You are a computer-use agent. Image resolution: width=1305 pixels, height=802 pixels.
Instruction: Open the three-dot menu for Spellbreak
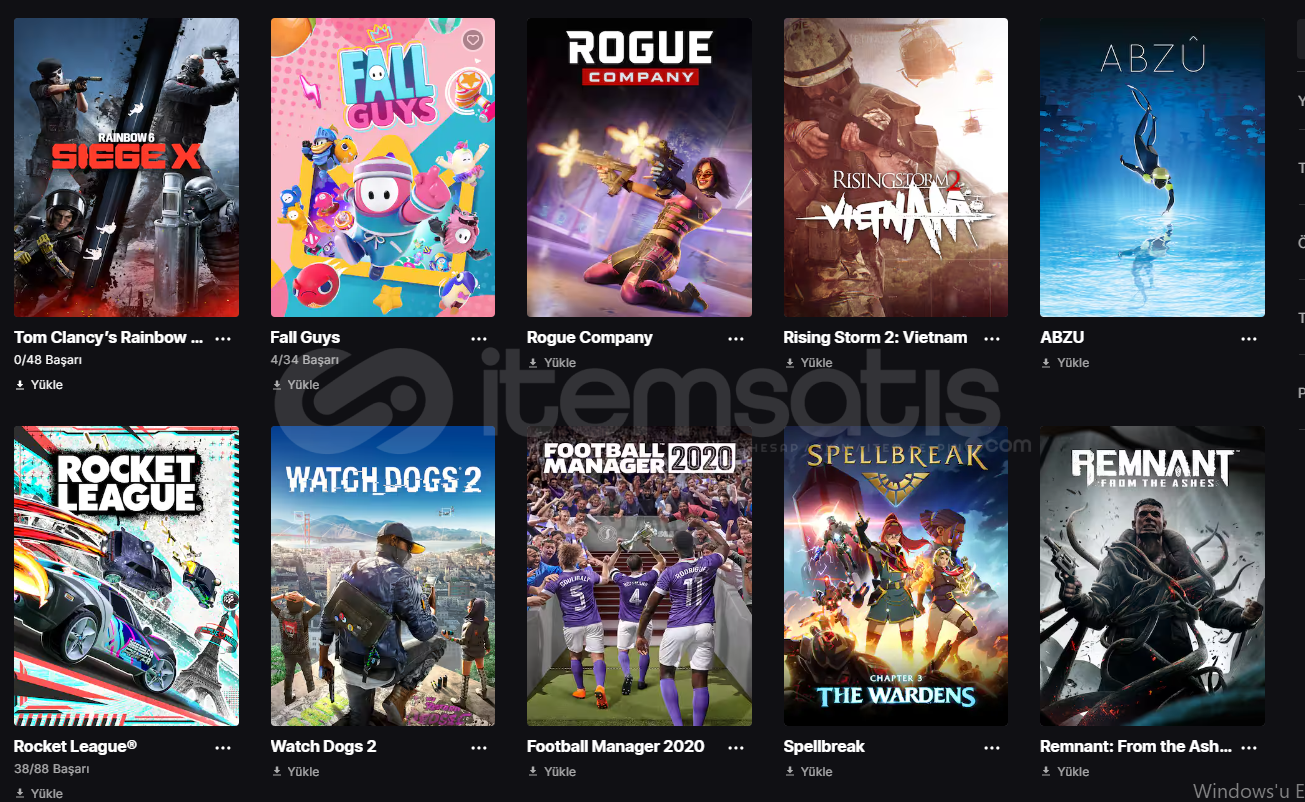point(992,747)
